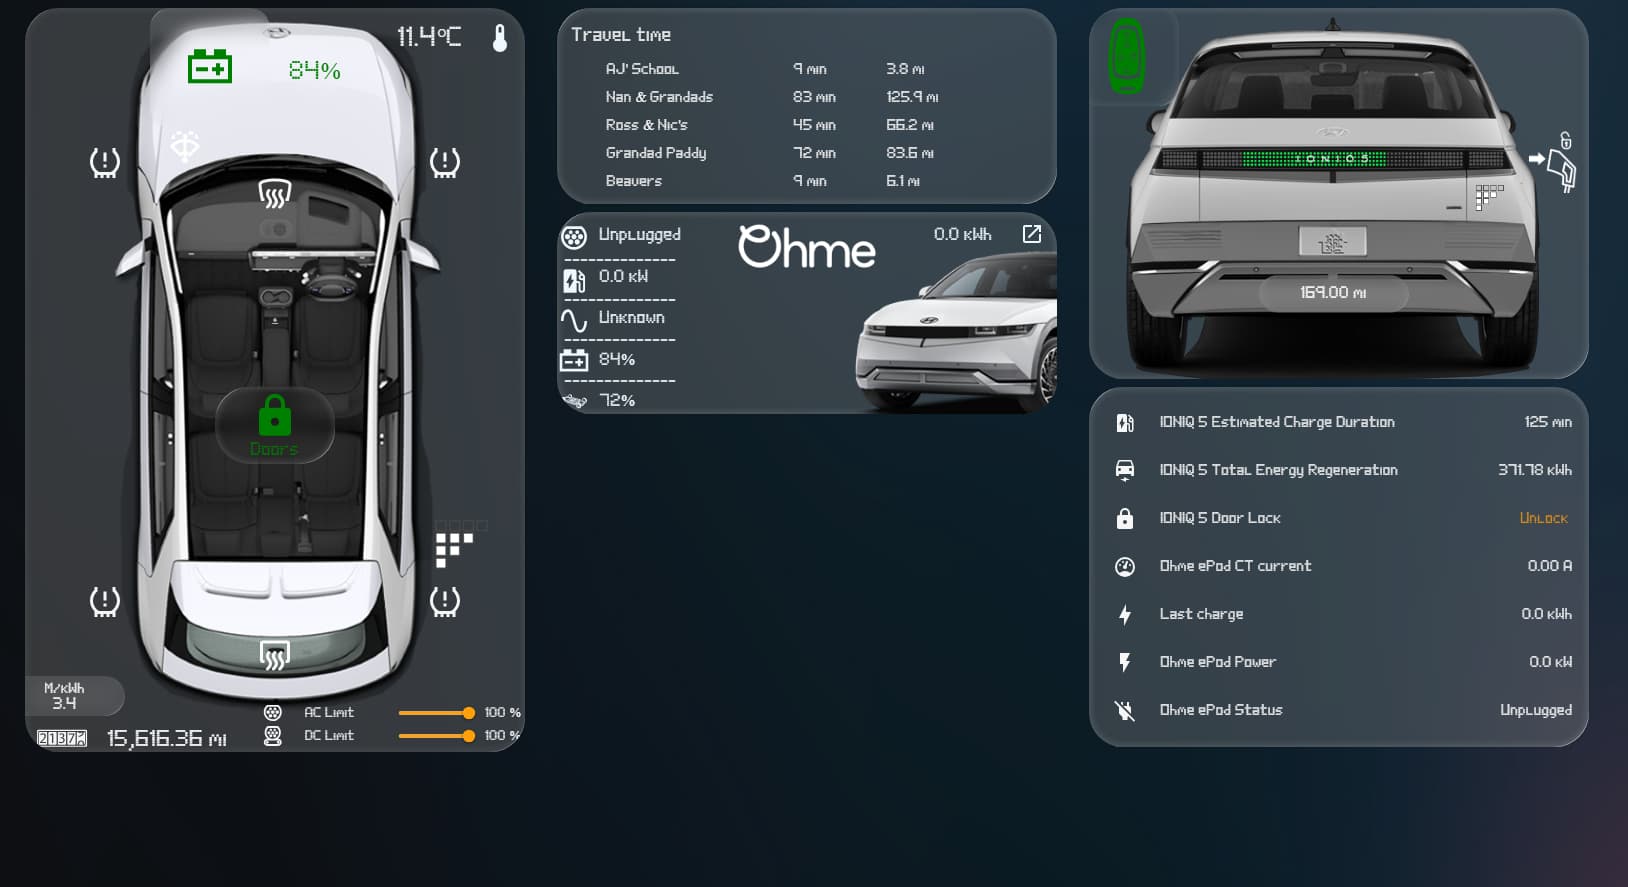
Task: Click the windshield washer fluid icon
Action: pyautogui.click(x=185, y=146)
